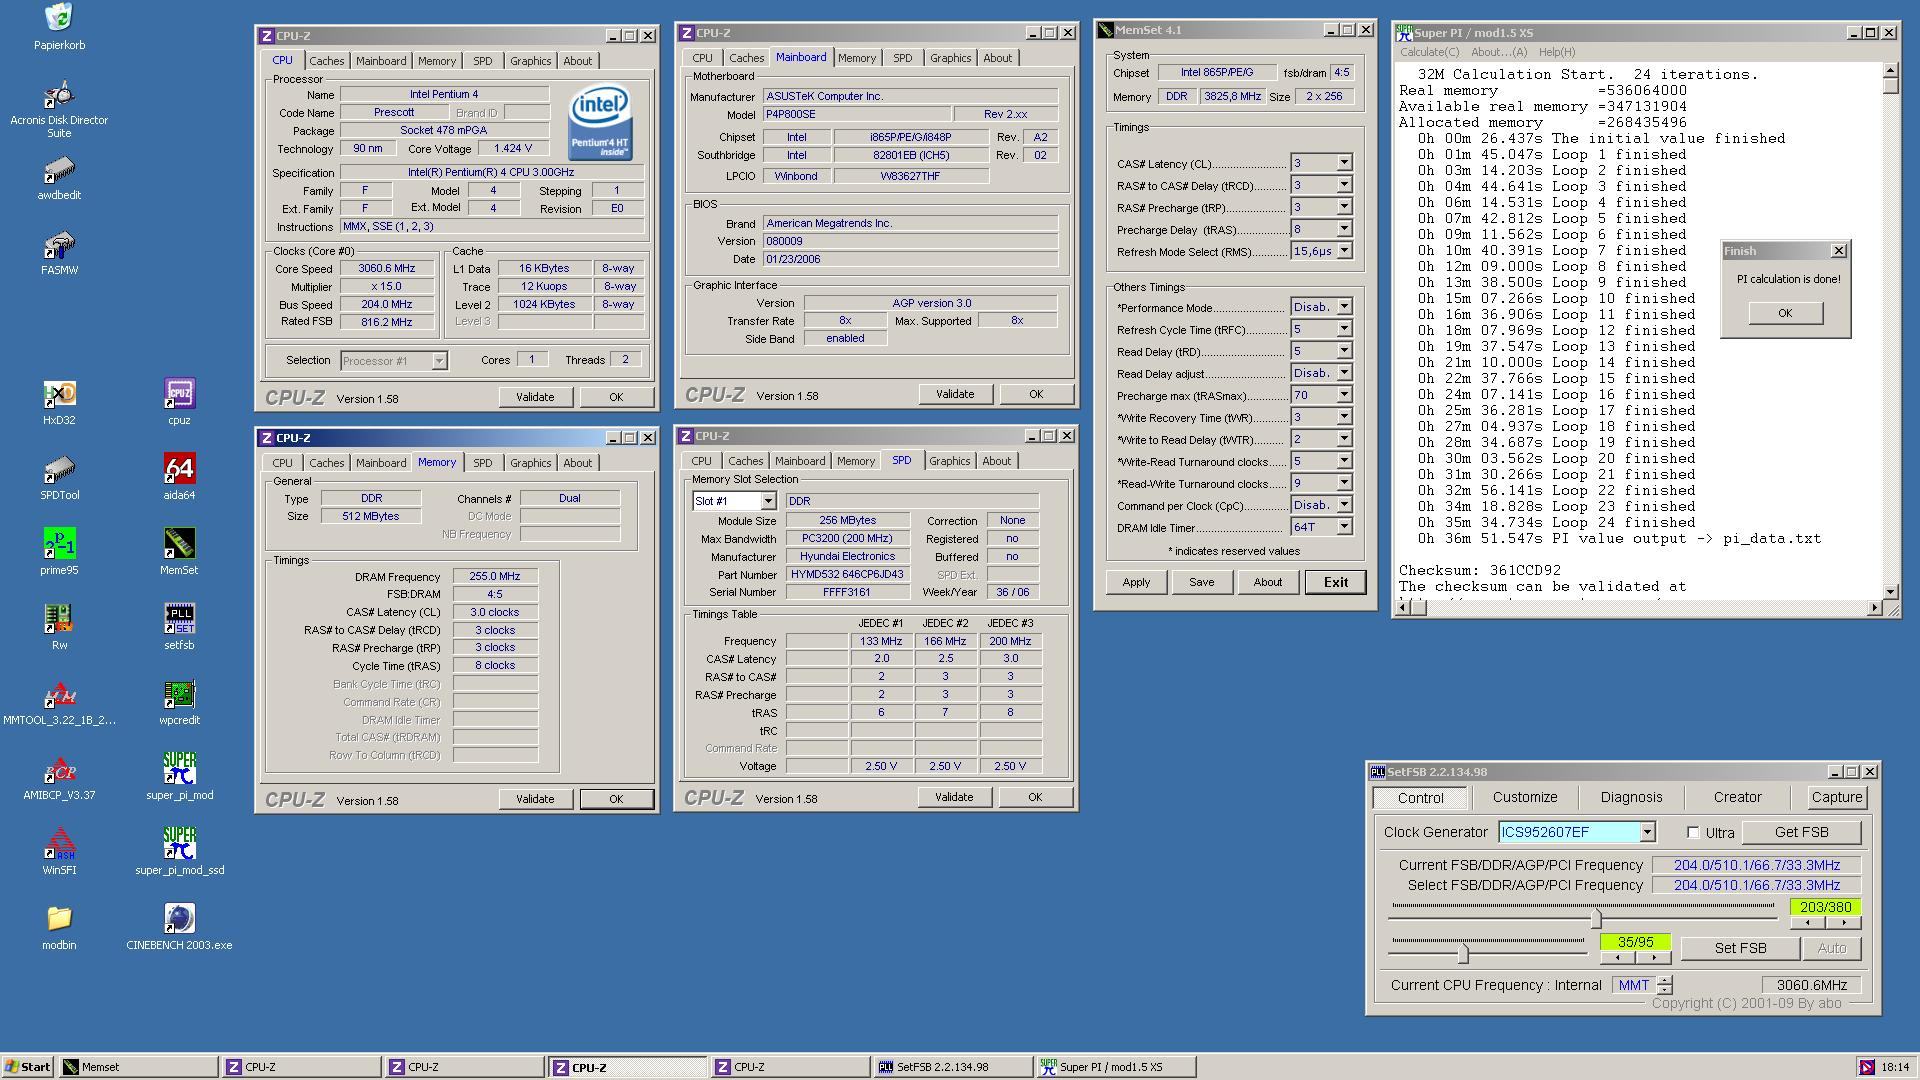Switch to Memset taskbar button

(x=138, y=1067)
